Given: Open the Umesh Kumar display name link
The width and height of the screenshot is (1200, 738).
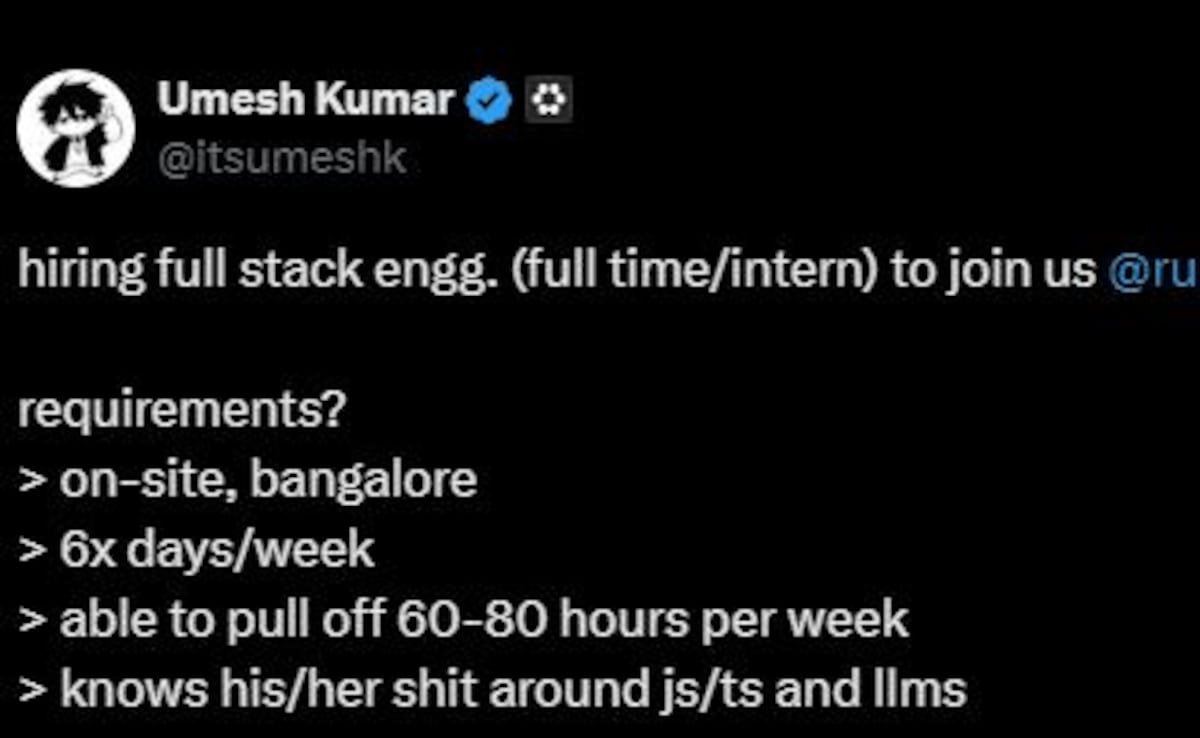Looking at the screenshot, I should click(305, 101).
